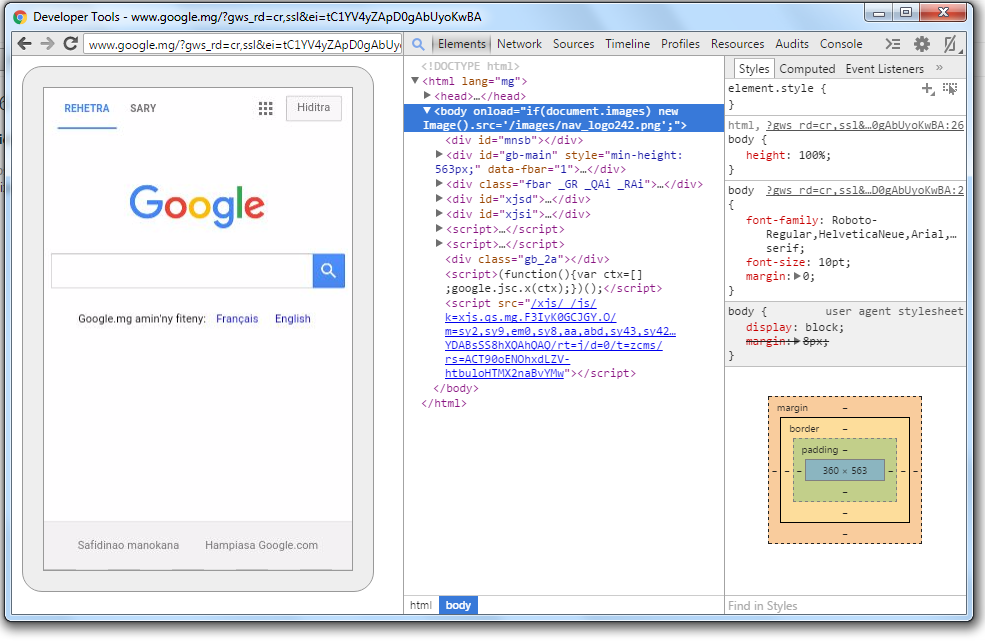Click the Find in Styles filter field

pos(845,606)
